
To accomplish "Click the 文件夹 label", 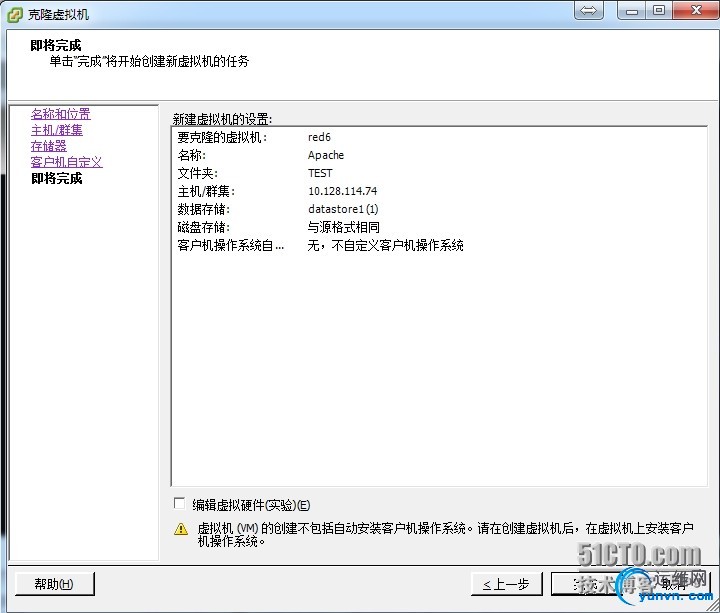I will click(197, 173).
